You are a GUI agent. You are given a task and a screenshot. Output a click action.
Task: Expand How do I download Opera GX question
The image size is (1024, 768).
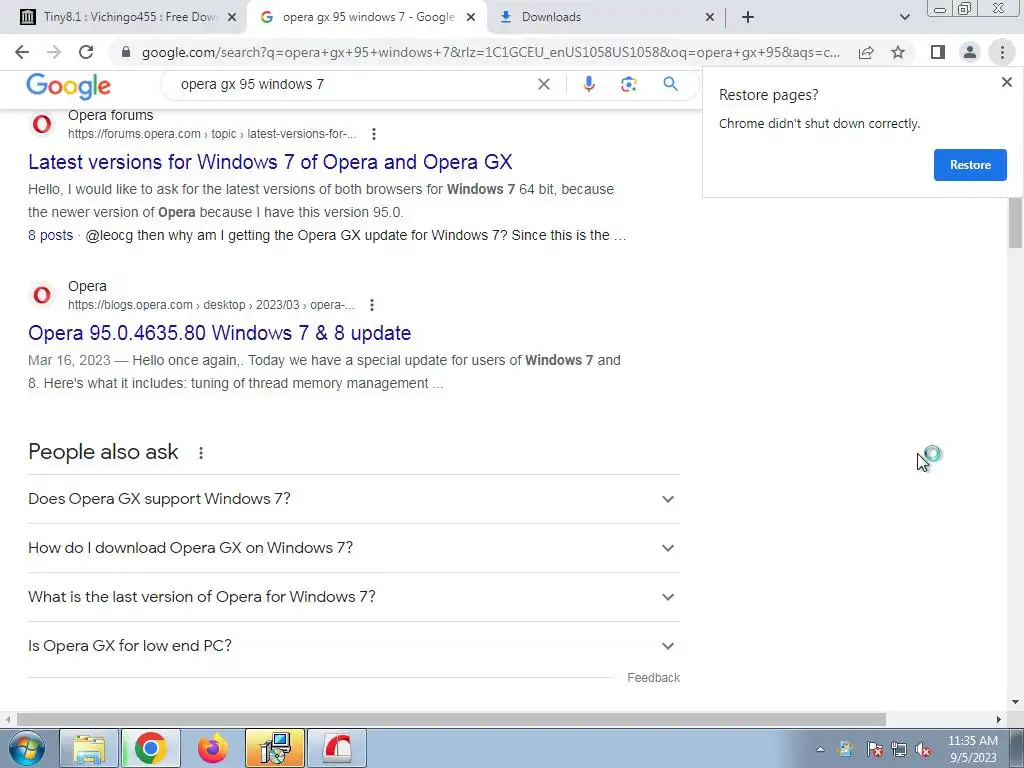354,548
